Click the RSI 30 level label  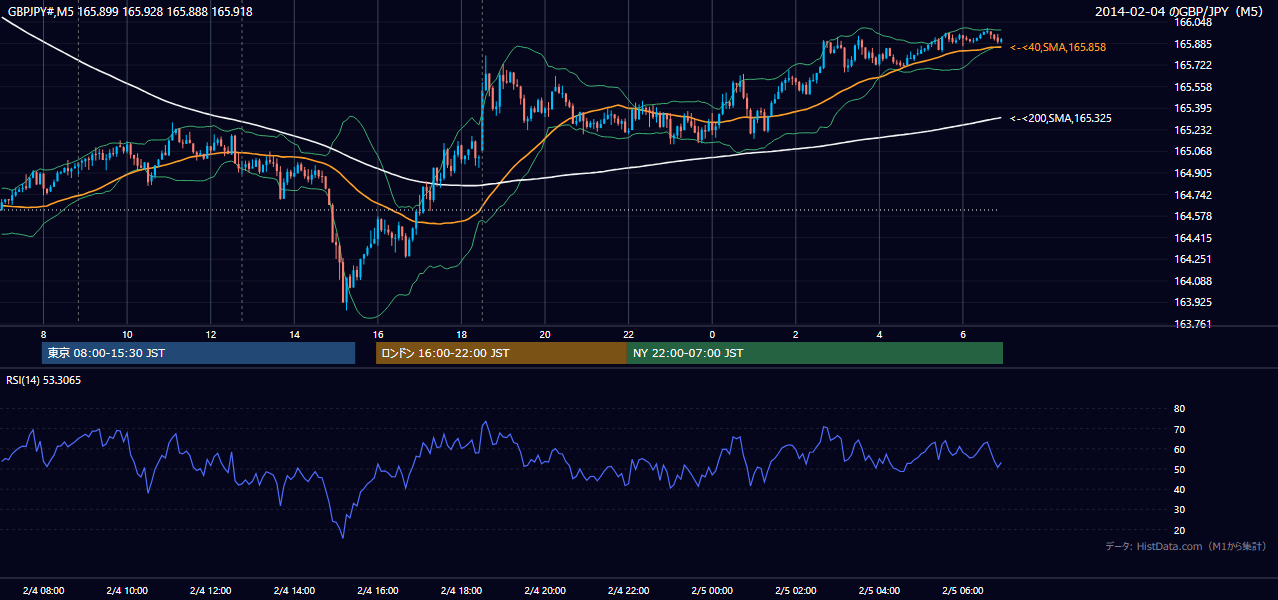[1179, 510]
